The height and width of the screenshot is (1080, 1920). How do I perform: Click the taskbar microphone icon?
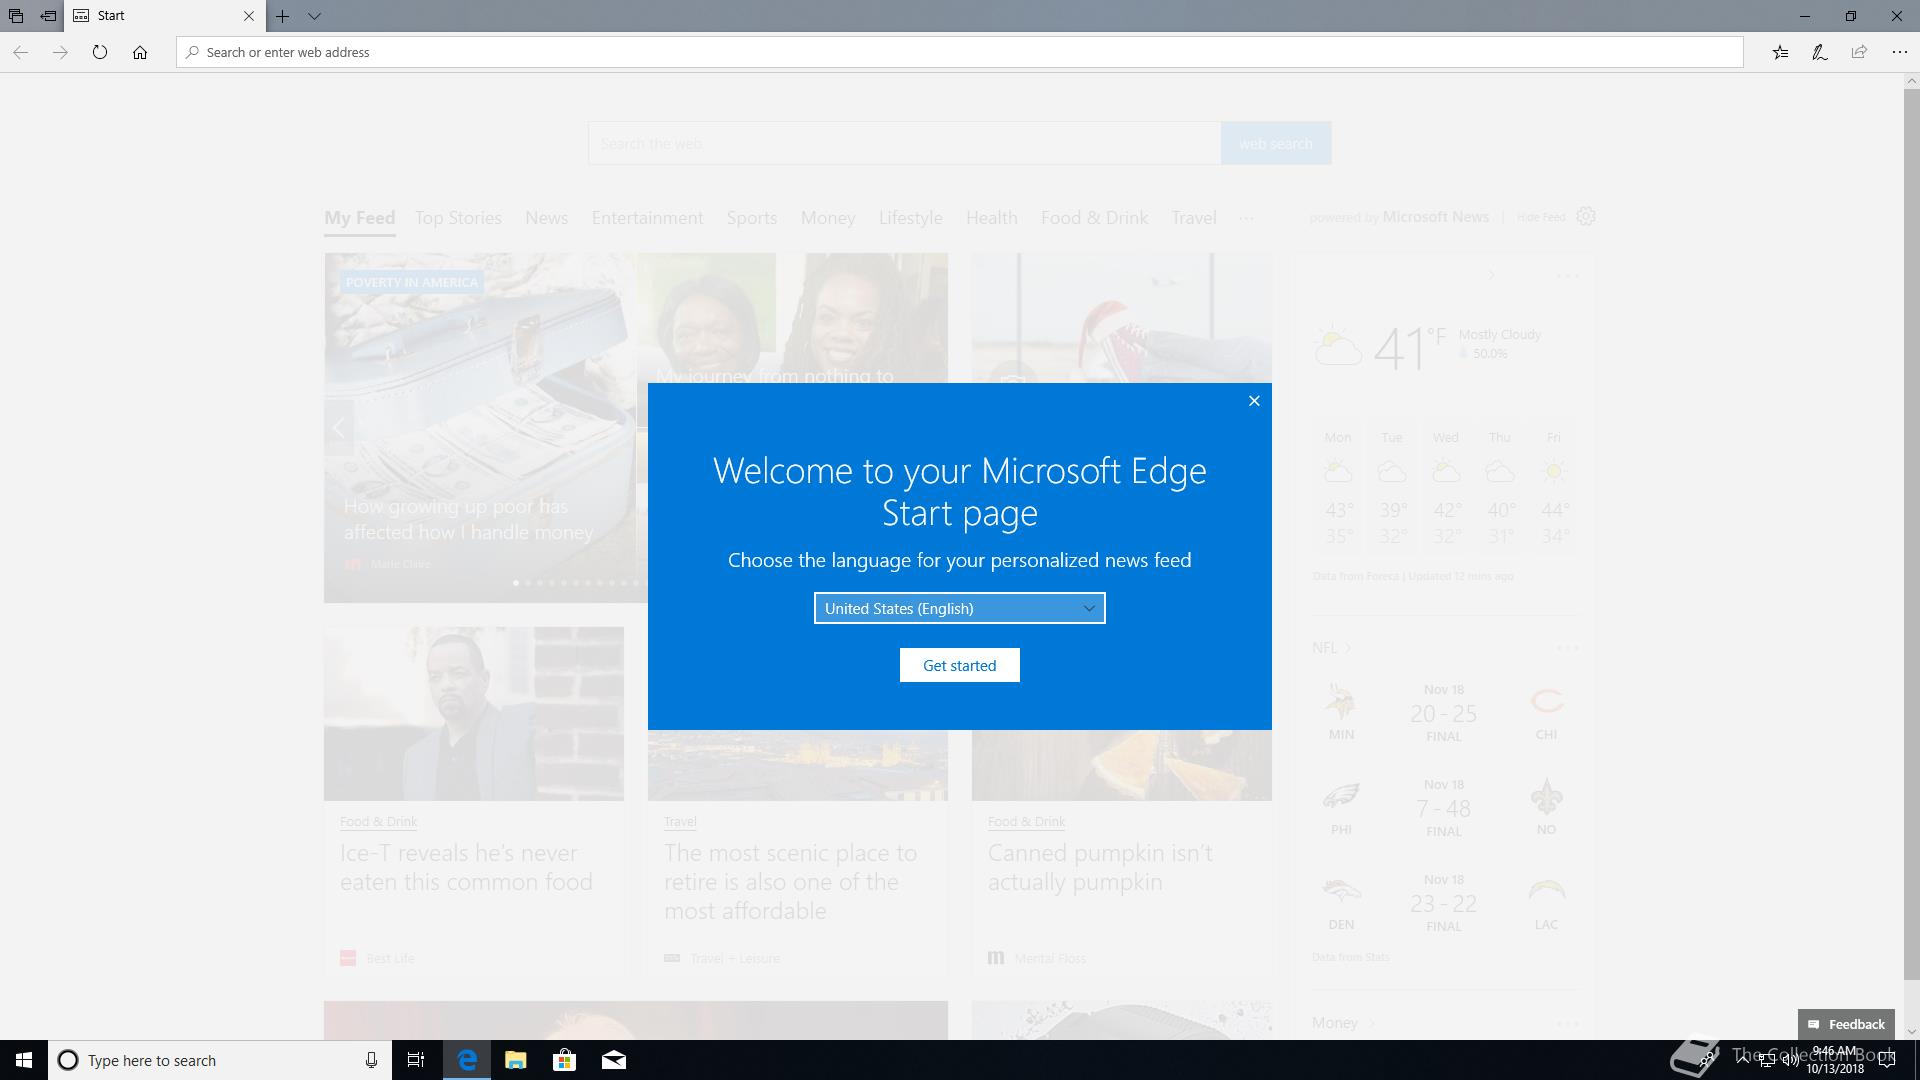point(371,1060)
